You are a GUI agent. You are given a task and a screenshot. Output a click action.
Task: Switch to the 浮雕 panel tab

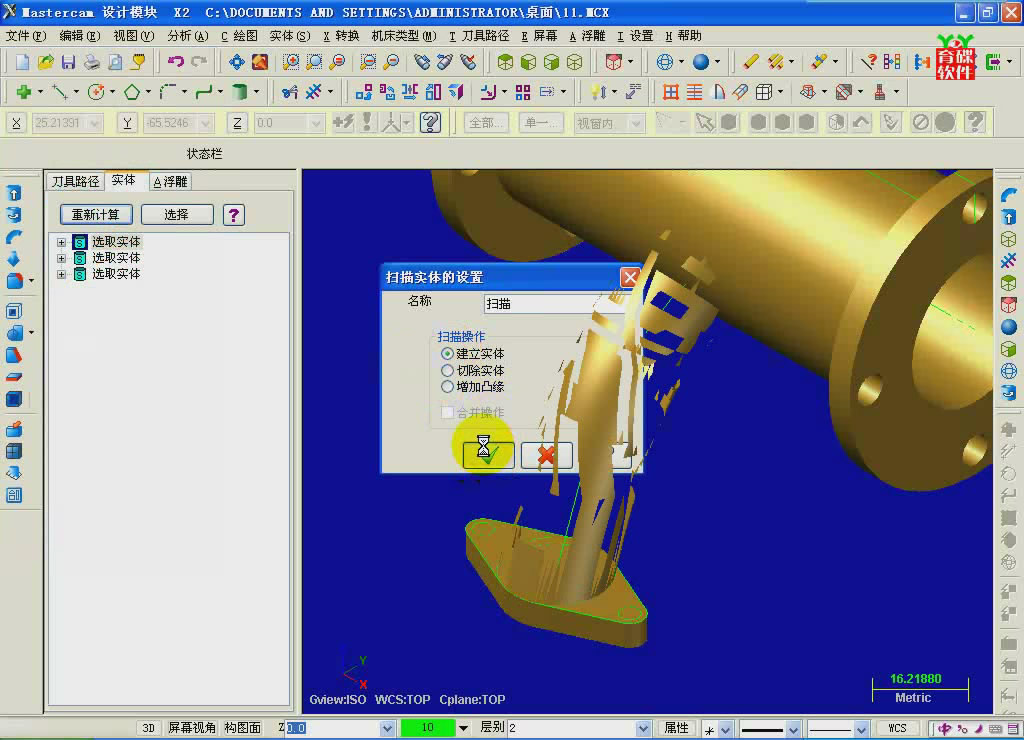tap(170, 182)
